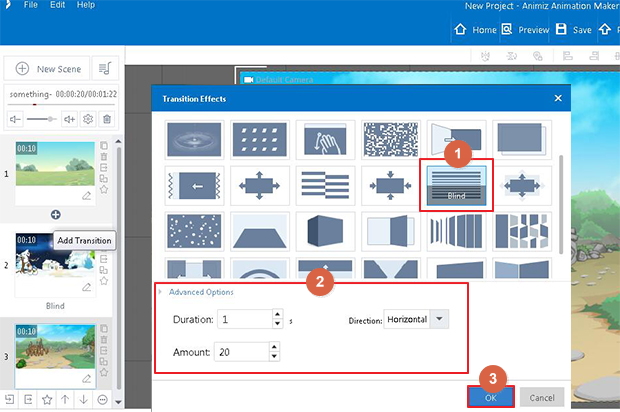This screenshot has width=620, height=412.
Task: Save the project with Save button
Action: 574,30
